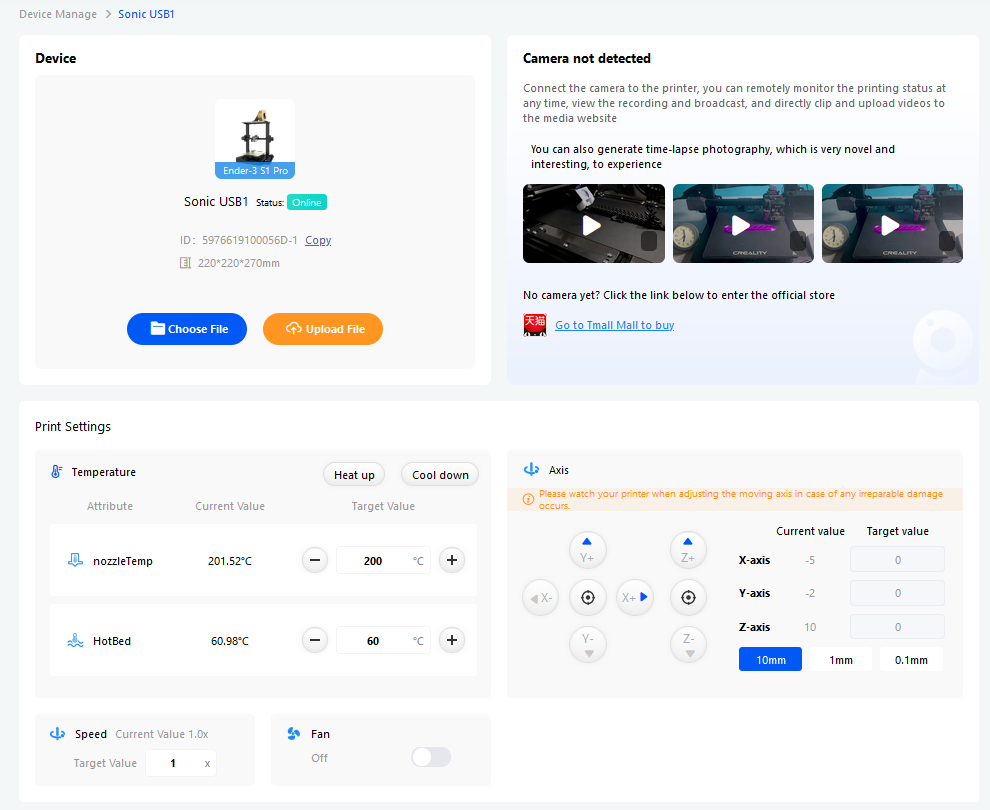Click the X+ axis move button
This screenshot has height=810, width=990.
635,597
